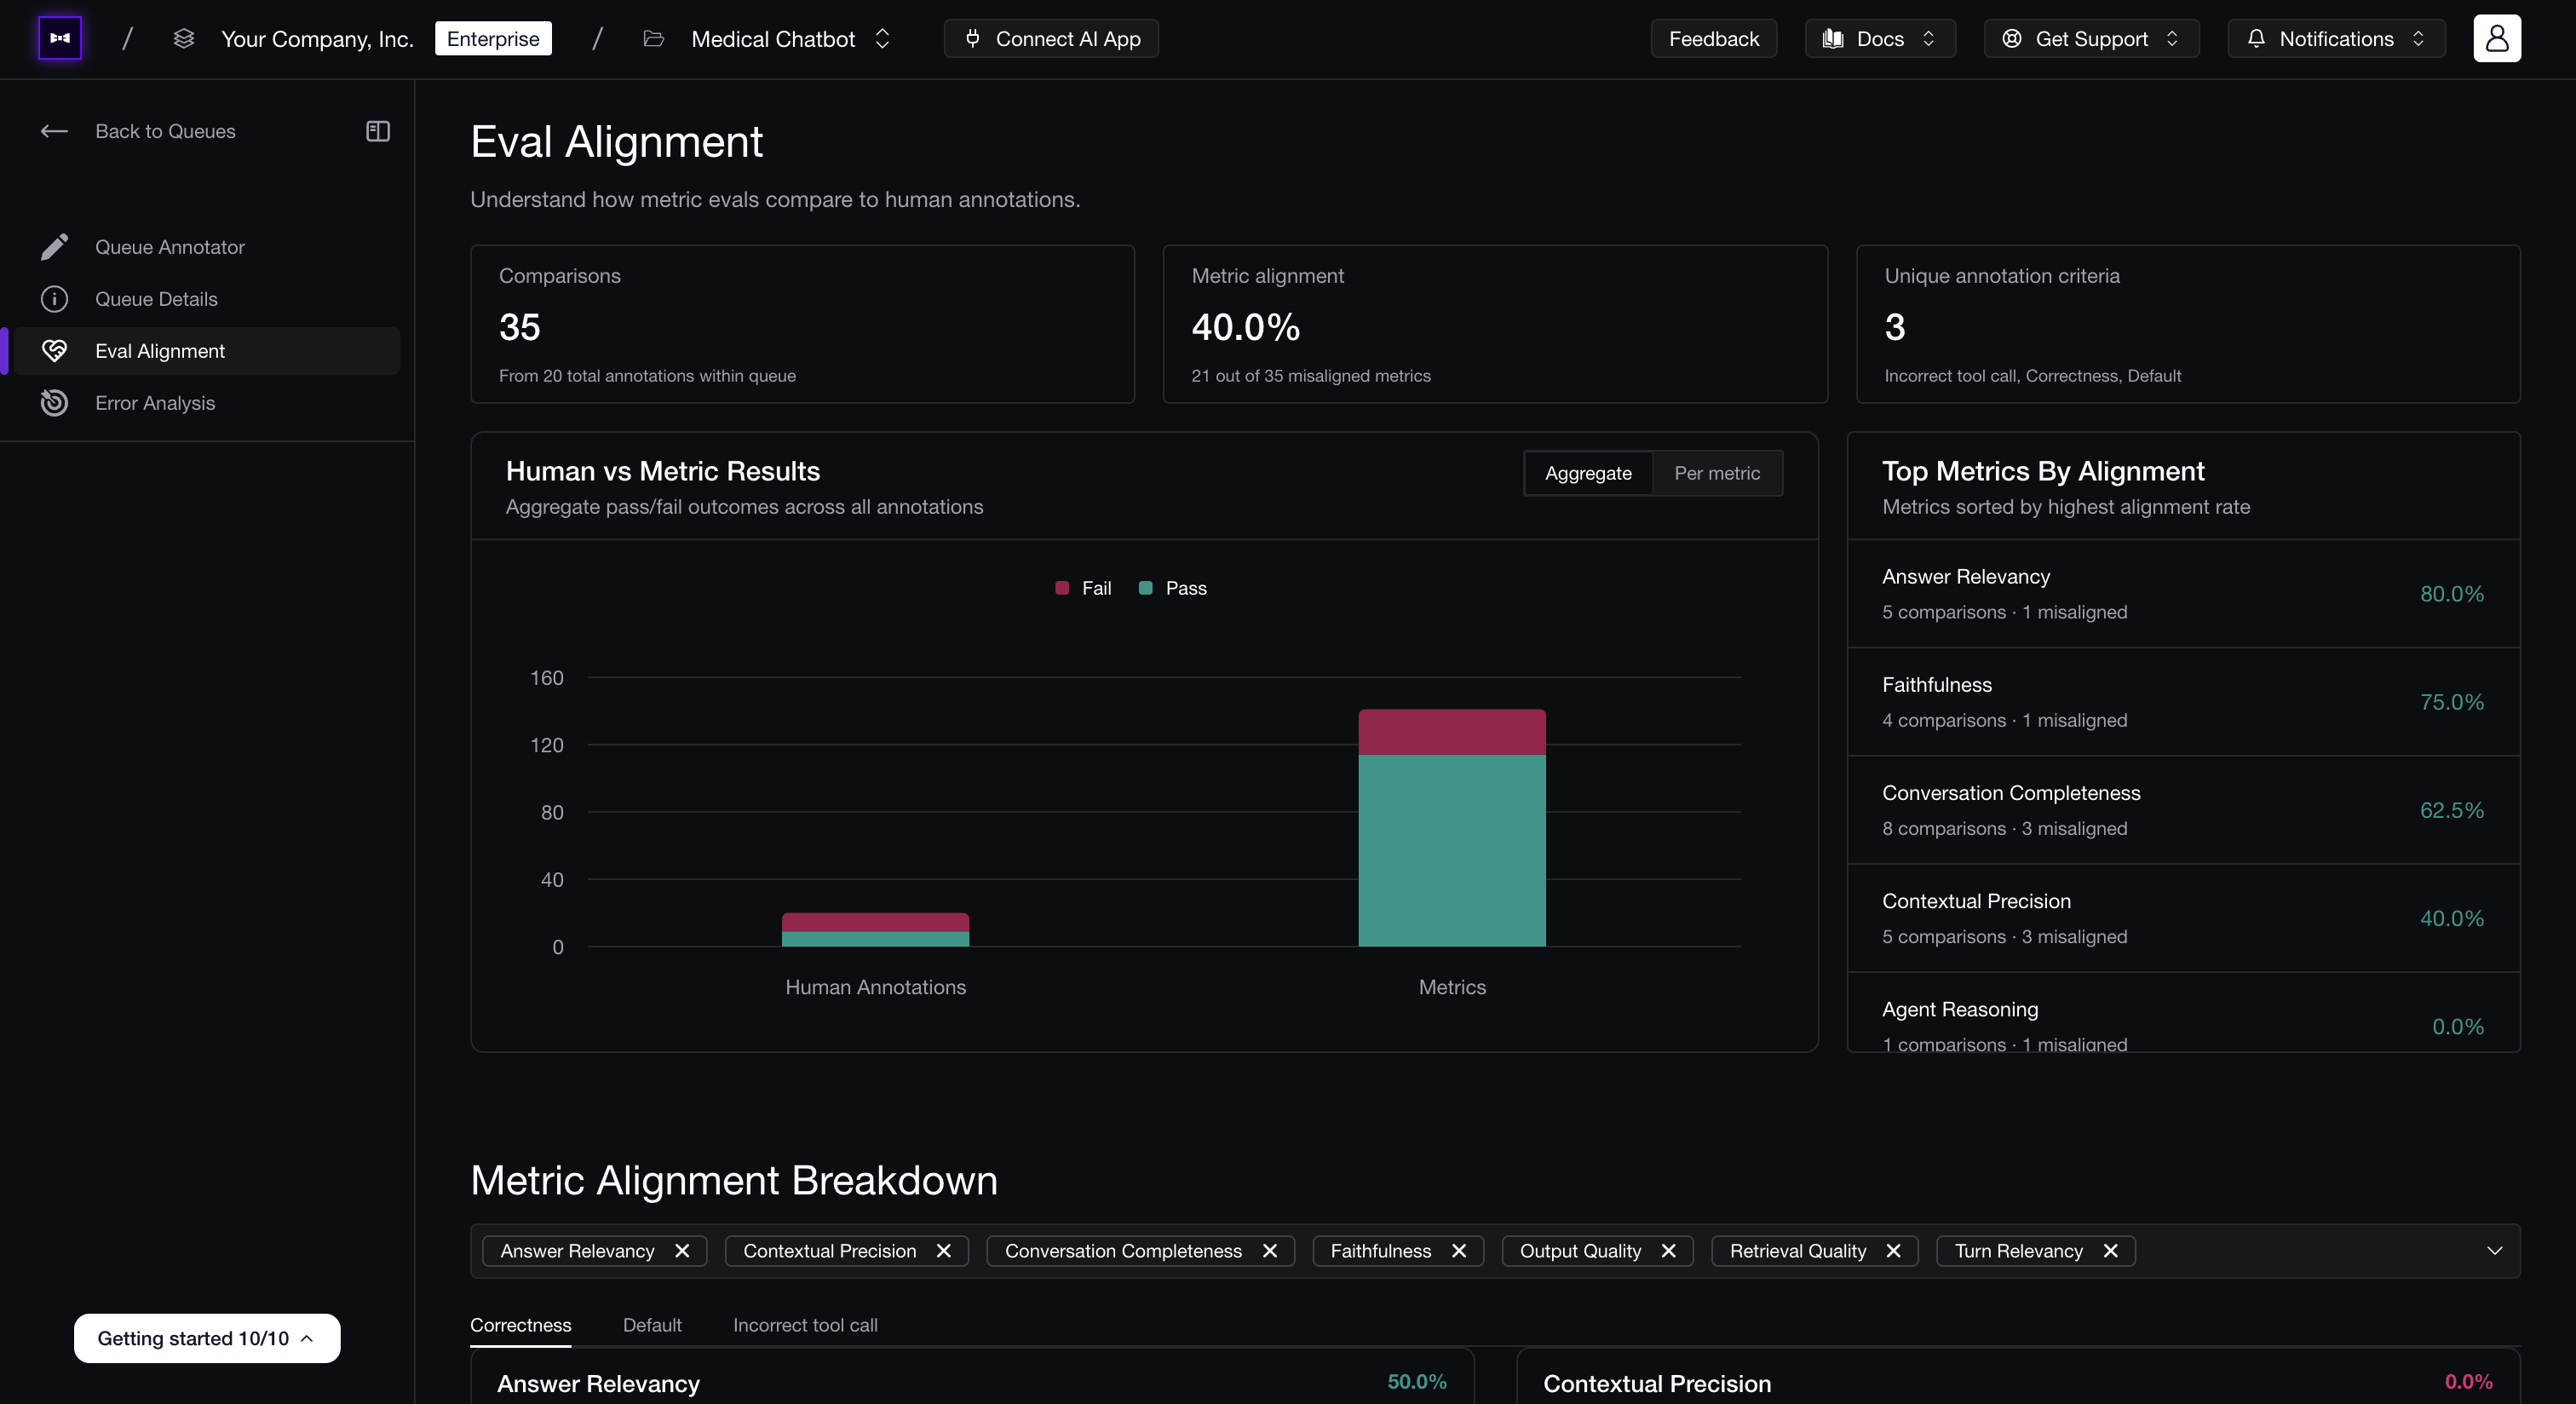Click the Feedback button
2576x1404 pixels.
coord(1714,38)
